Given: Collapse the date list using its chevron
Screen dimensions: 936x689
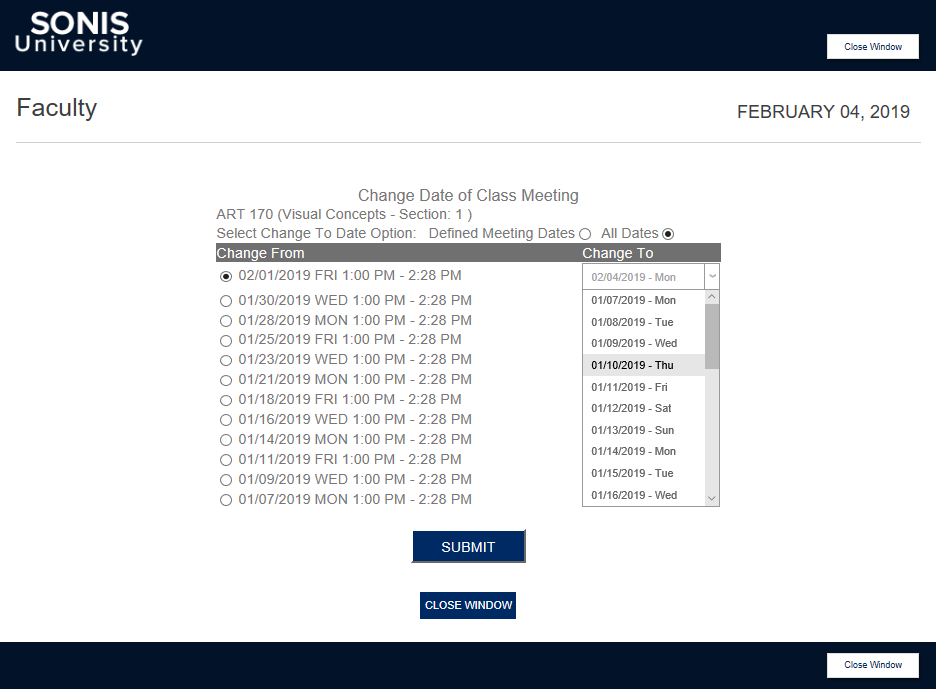Looking at the screenshot, I should click(711, 276).
